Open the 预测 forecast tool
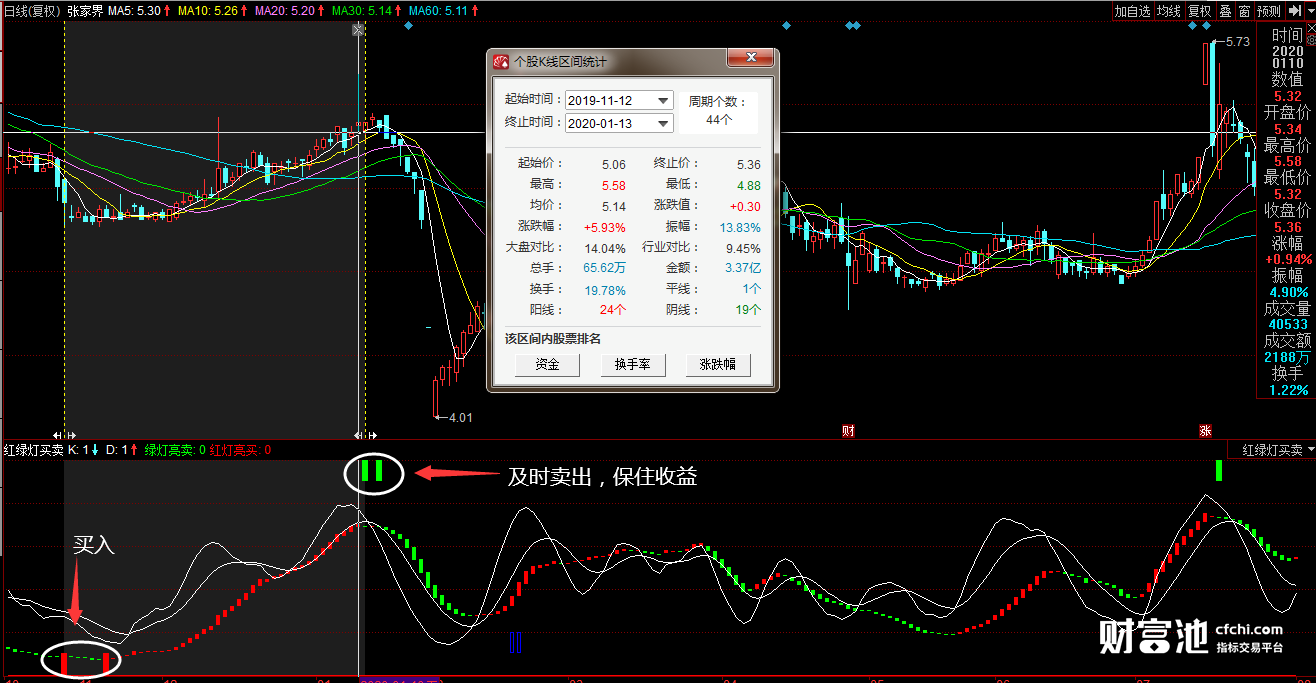 click(x=1269, y=11)
